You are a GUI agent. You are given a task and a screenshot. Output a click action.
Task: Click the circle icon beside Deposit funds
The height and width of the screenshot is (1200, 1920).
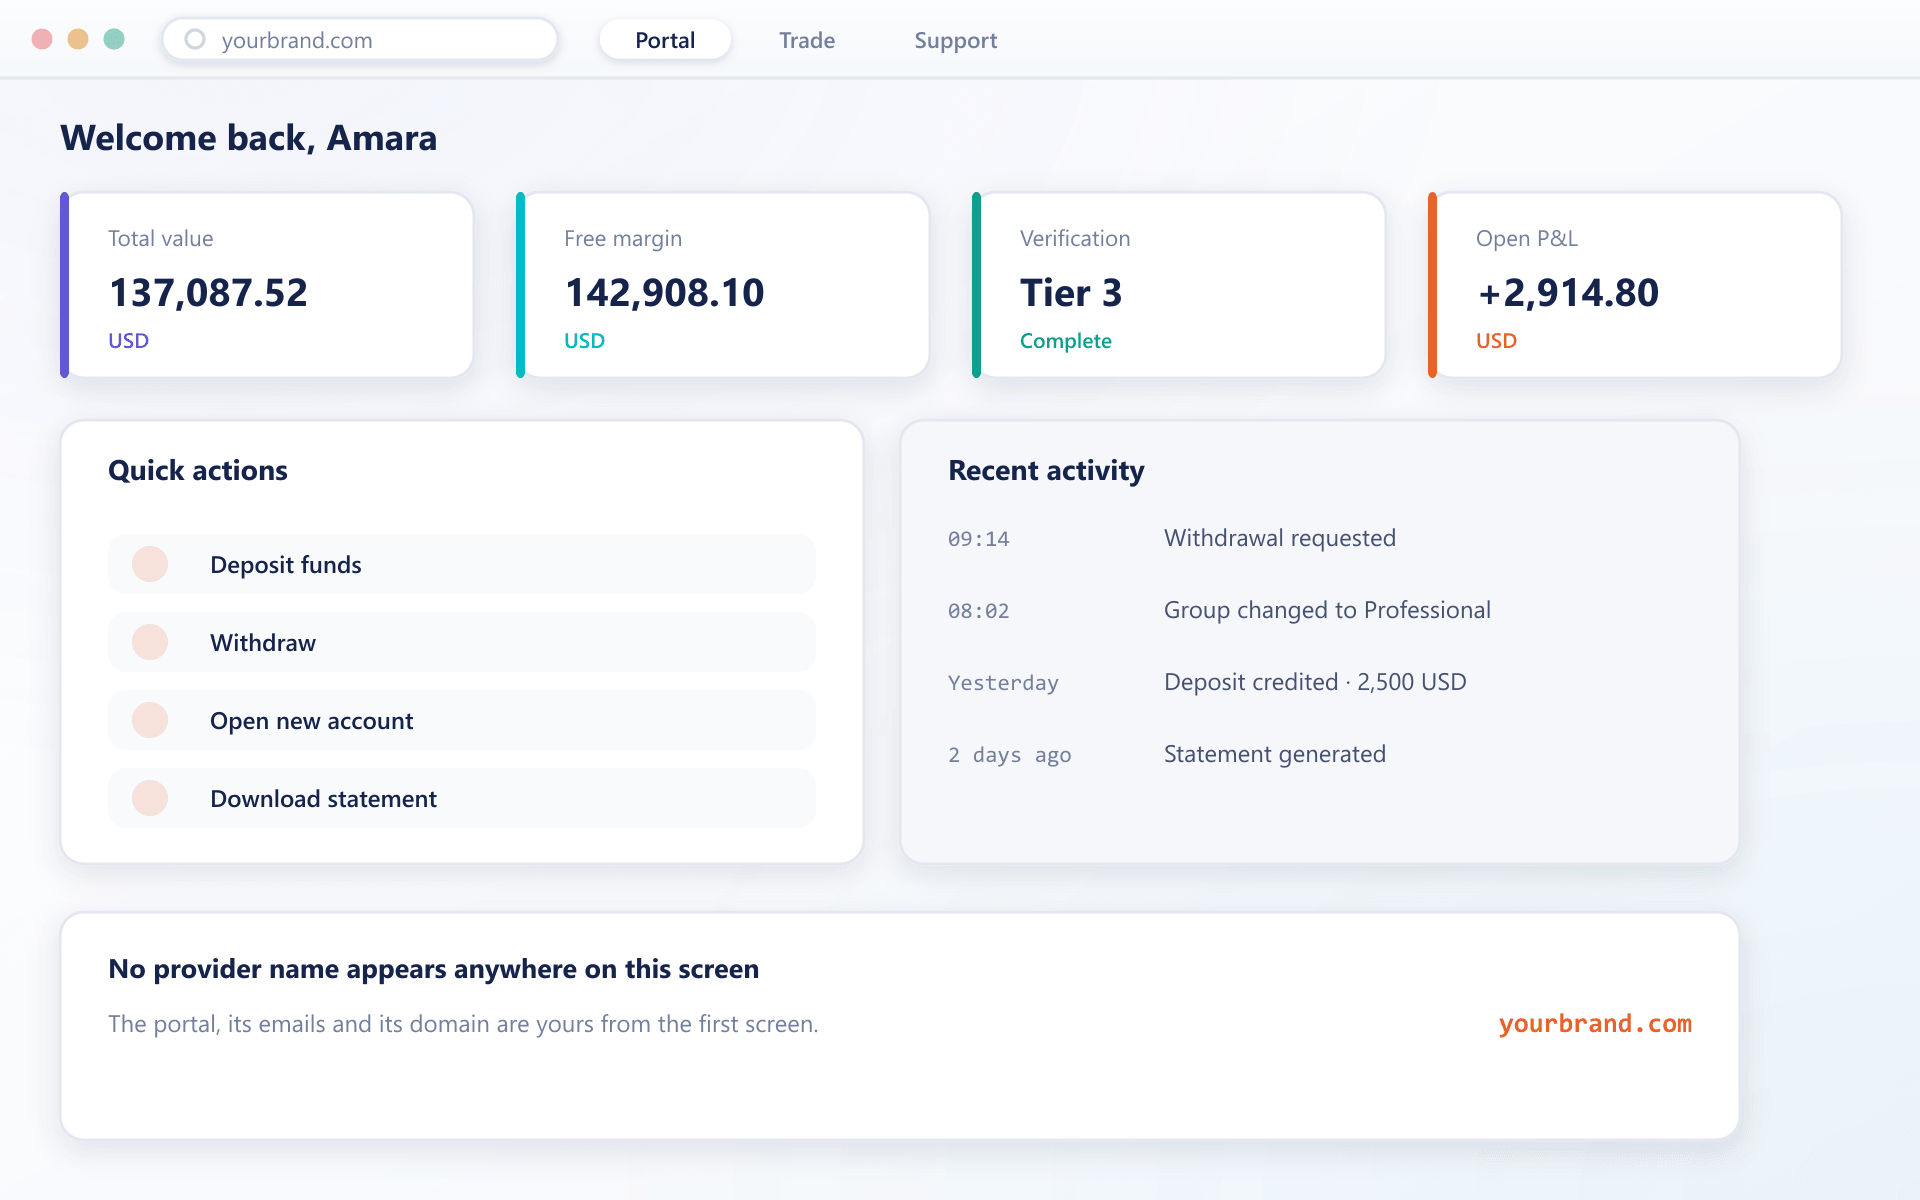(x=150, y=564)
